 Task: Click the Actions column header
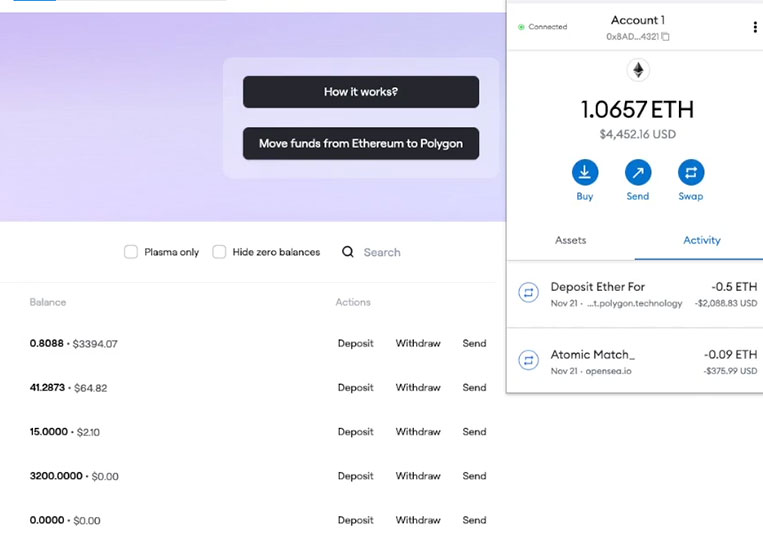click(353, 302)
